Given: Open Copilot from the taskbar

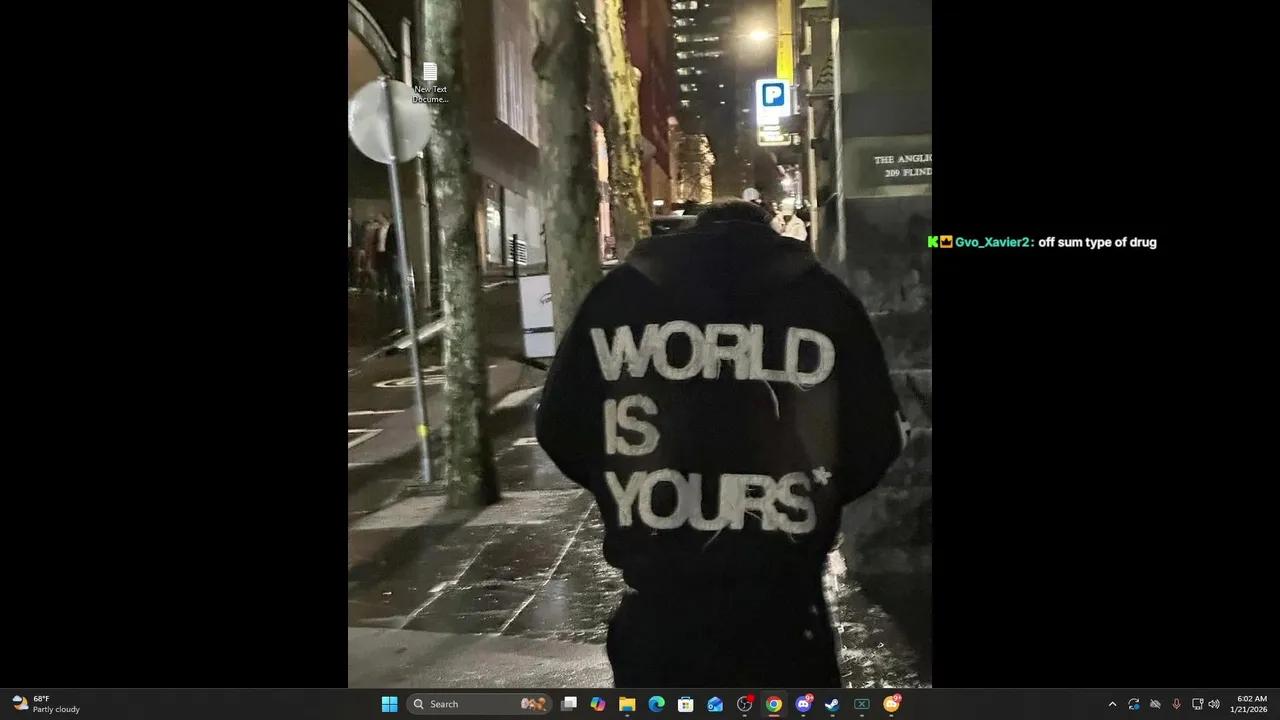Looking at the screenshot, I should pos(597,703).
